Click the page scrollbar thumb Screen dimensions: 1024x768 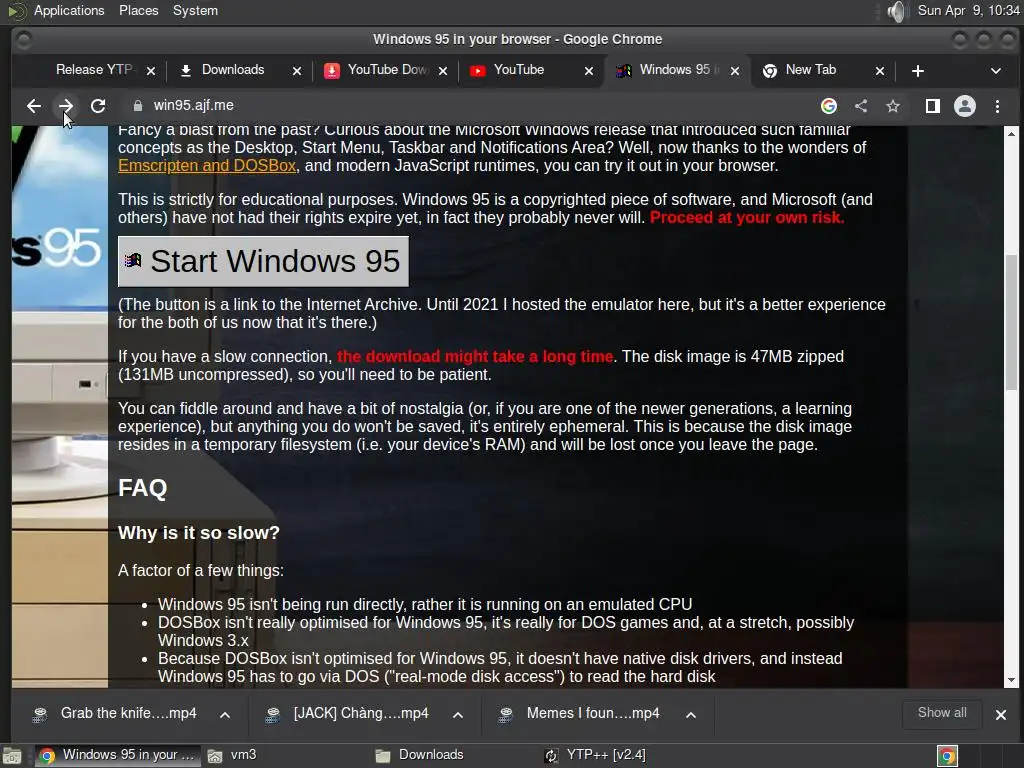point(1012,323)
